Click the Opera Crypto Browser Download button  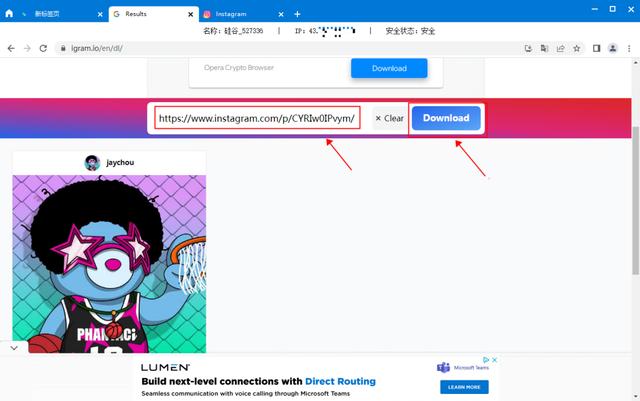[x=389, y=68]
